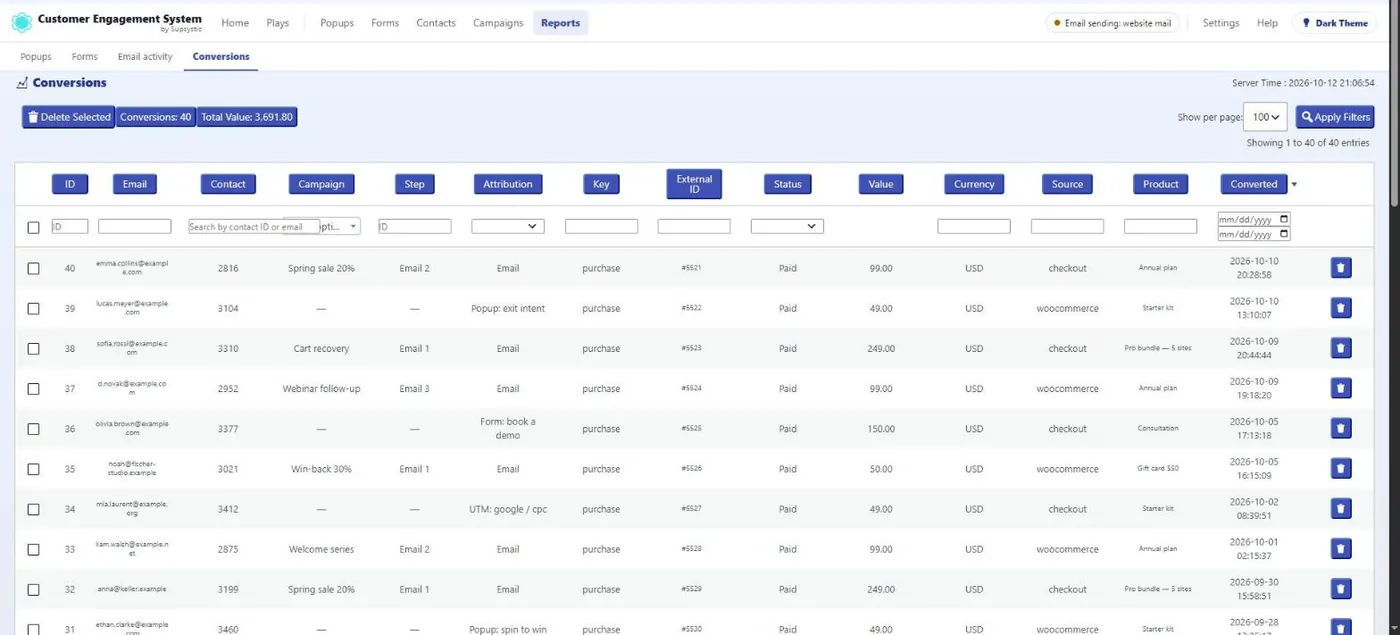
Task: Switch to Dark Theme
Action: tap(1334, 23)
